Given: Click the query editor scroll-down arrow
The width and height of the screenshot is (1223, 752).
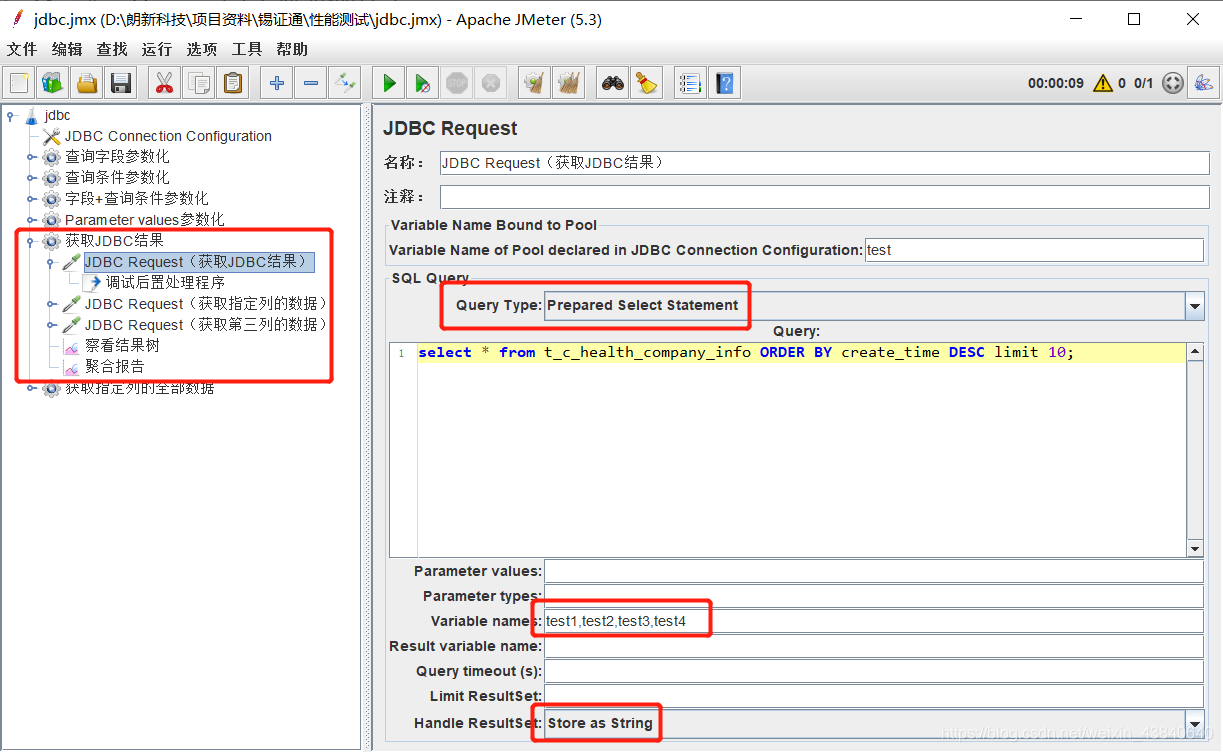Looking at the screenshot, I should point(1195,548).
